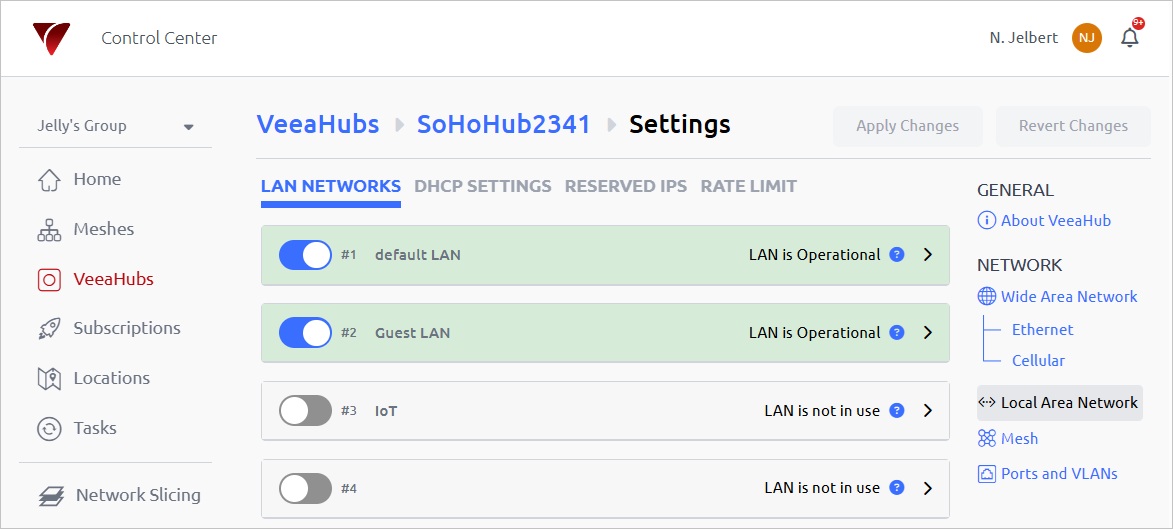Click the default LAN name text
The height and width of the screenshot is (529, 1173).
(x=417, y=255)
